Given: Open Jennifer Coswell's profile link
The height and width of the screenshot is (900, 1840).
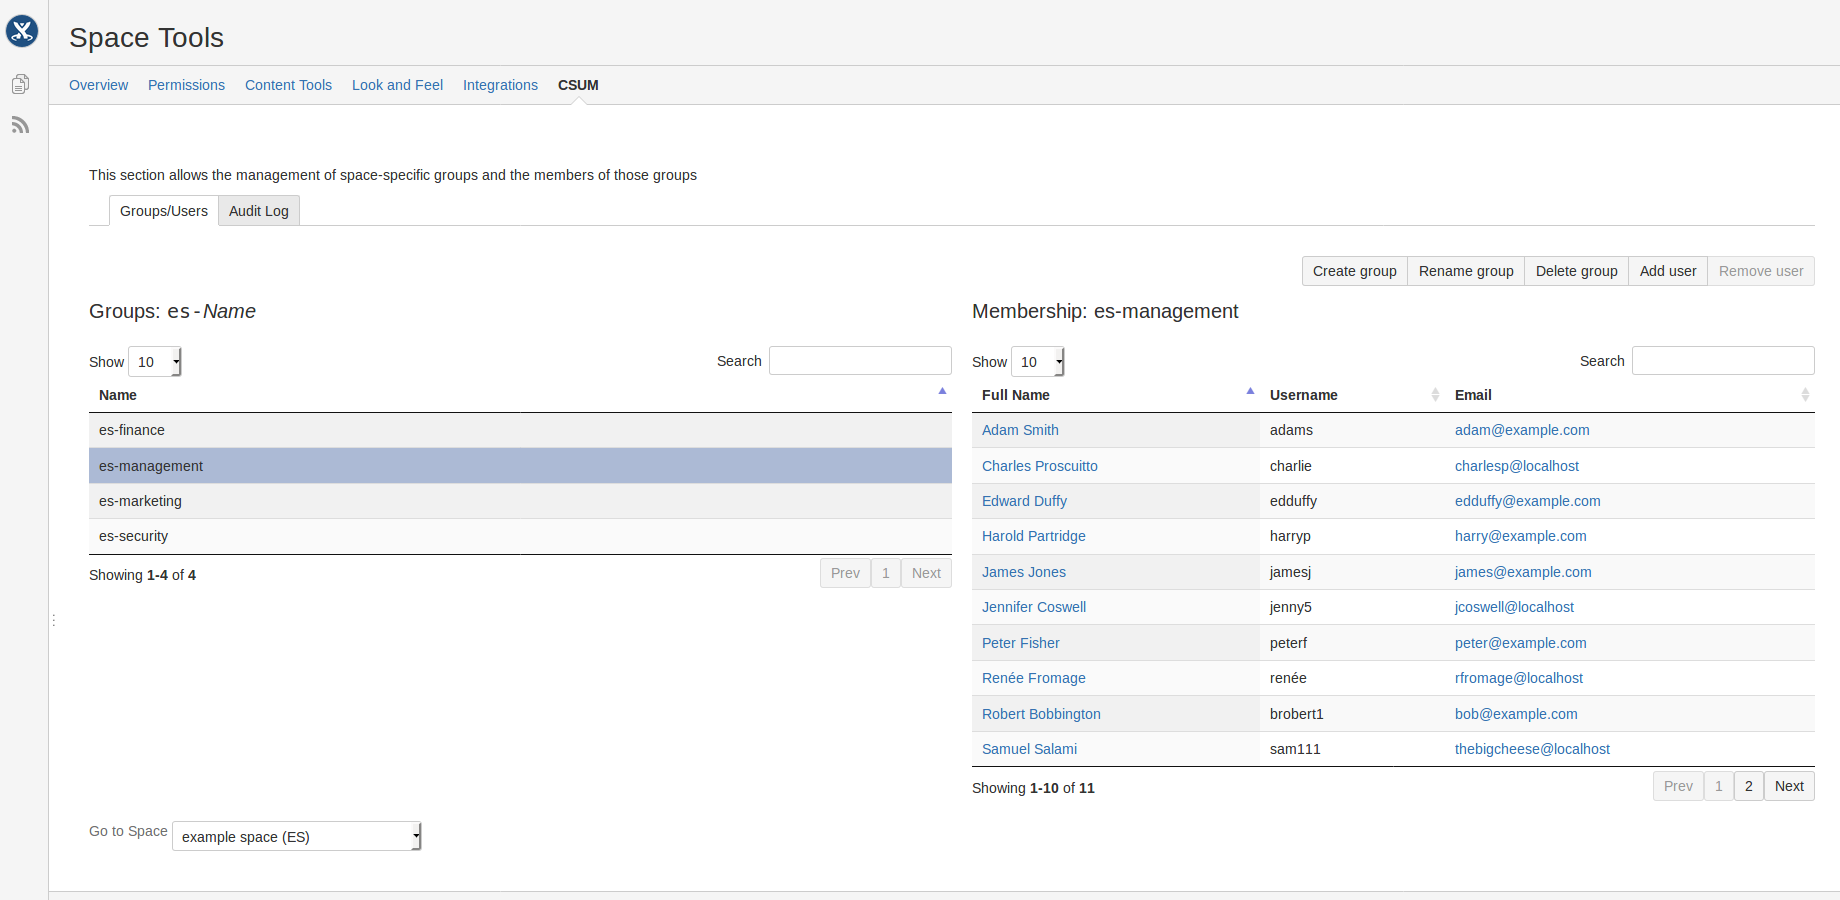Looking at the screenshot, I should (1034, 607).
